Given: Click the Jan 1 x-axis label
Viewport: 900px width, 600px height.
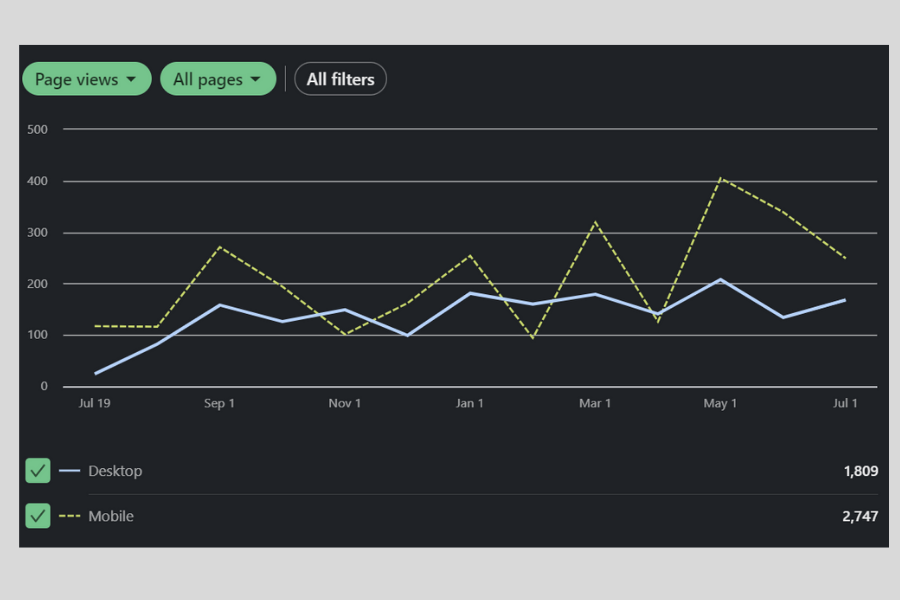Looking at the screenshot, I should coord(469,403).
